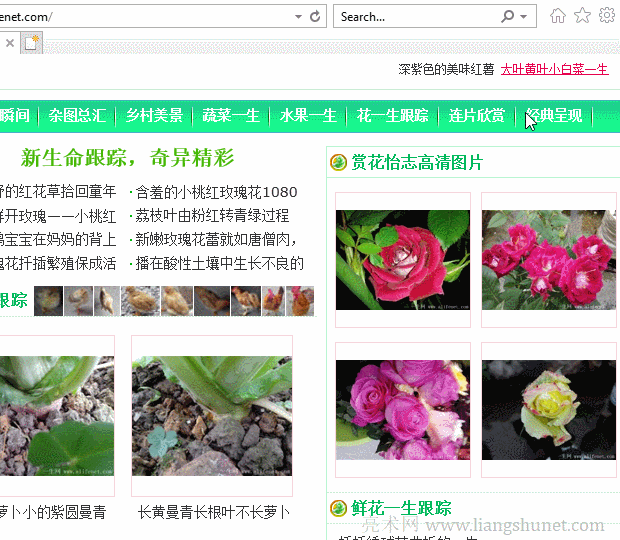The width and height of the screenshot is (620, 540).
Task: Open the 大叶黄叶小白菜一生 red link
Action: point(555,70)
